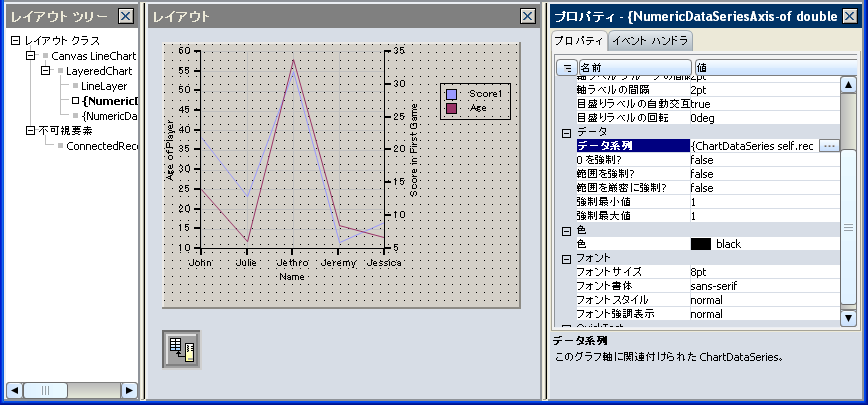The height and width of the screenshot is (405, 868).
Task: Close the レイアウト panel
Action: [x=528, y=17]
